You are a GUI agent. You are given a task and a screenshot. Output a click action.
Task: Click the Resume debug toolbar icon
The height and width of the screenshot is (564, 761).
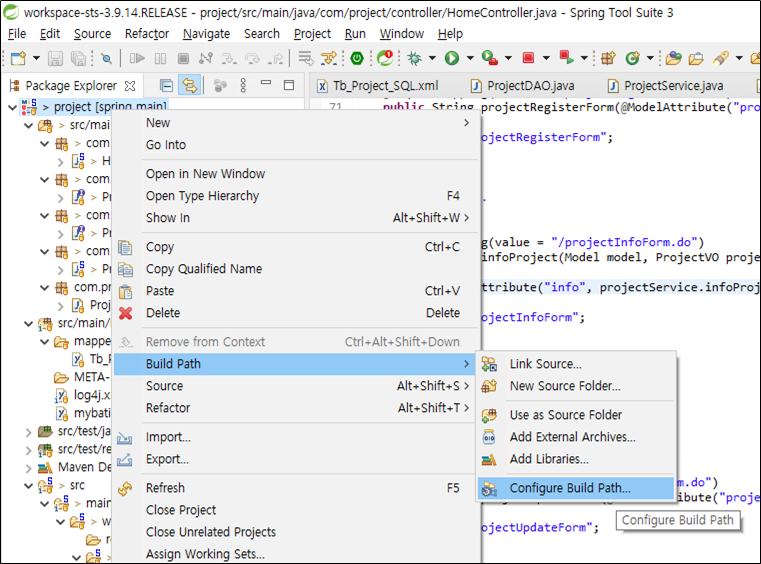click(137, 58)
